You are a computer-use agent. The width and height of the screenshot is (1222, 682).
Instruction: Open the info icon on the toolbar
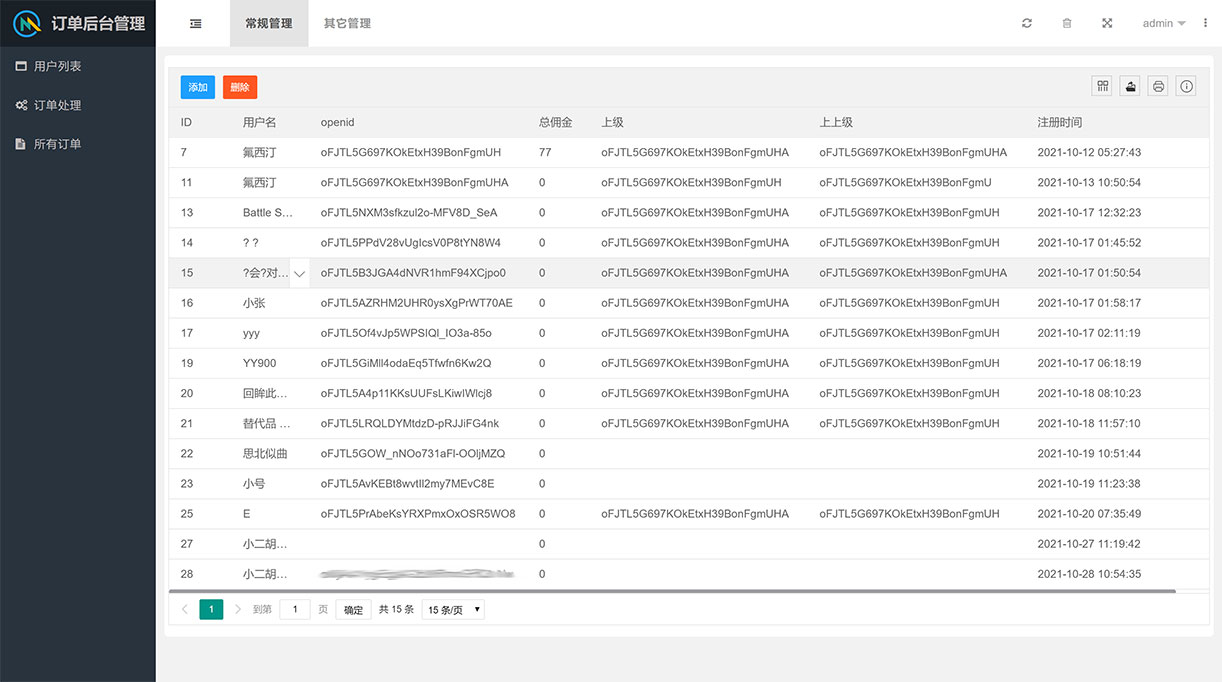pyautogui.click(x=1185, y=86)
